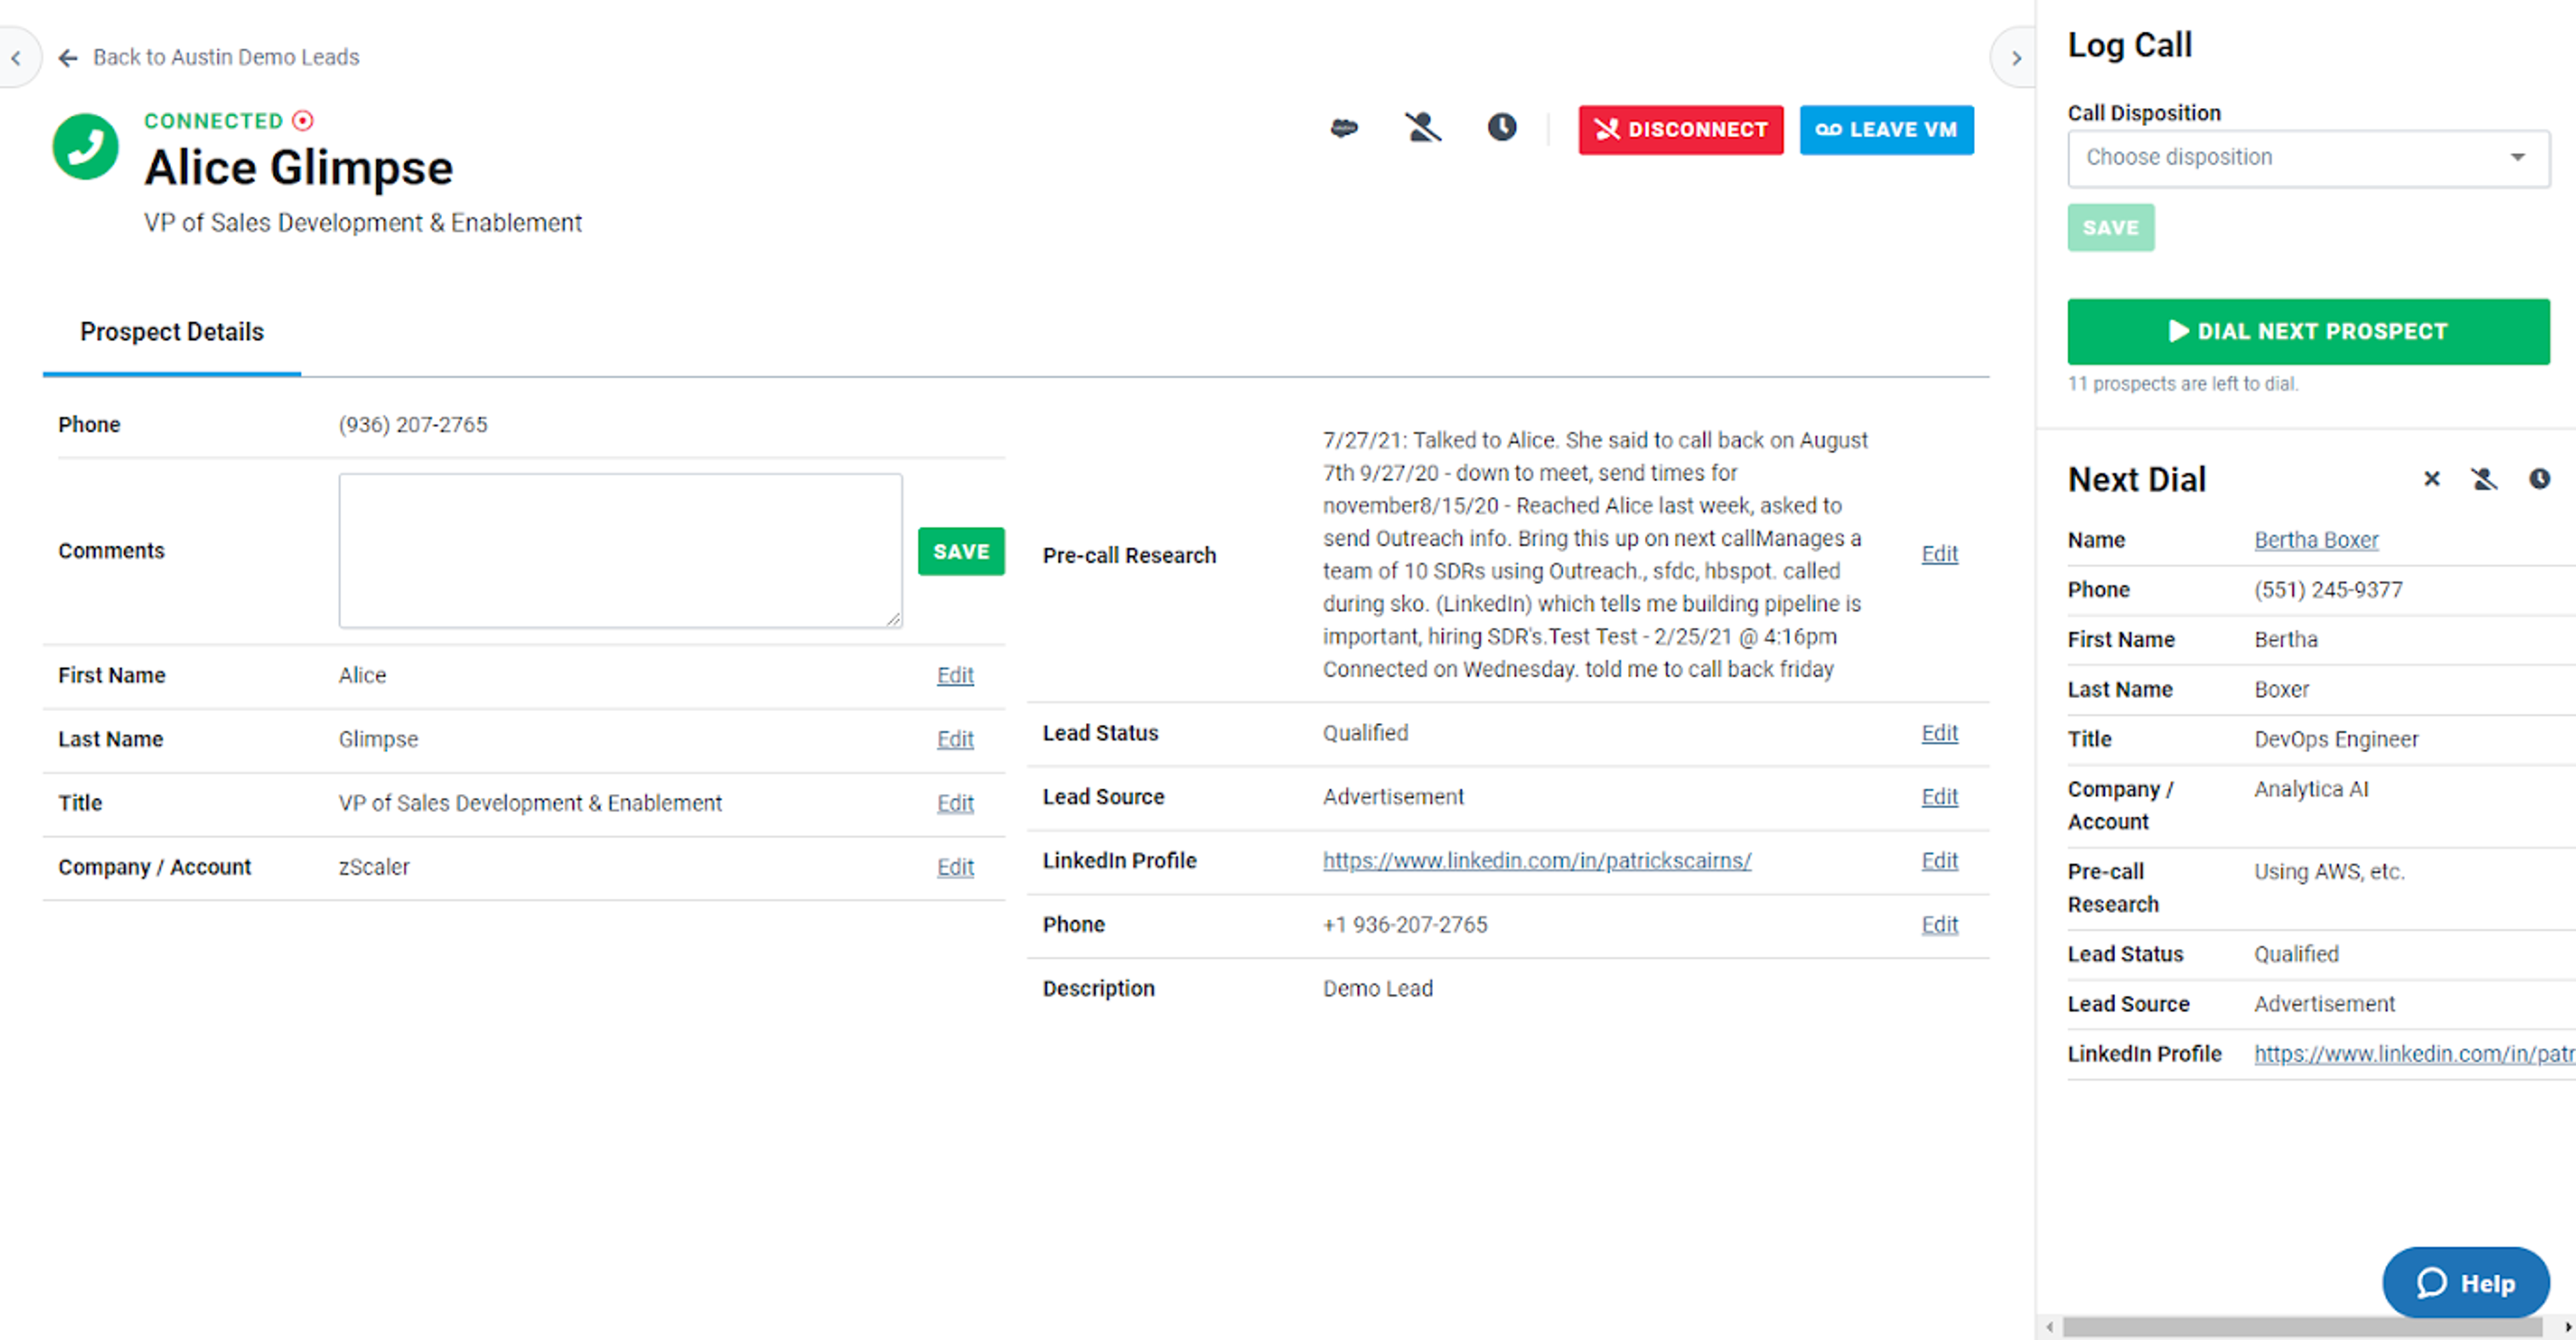Select the Prospect Details tab

tap(172, 332)
